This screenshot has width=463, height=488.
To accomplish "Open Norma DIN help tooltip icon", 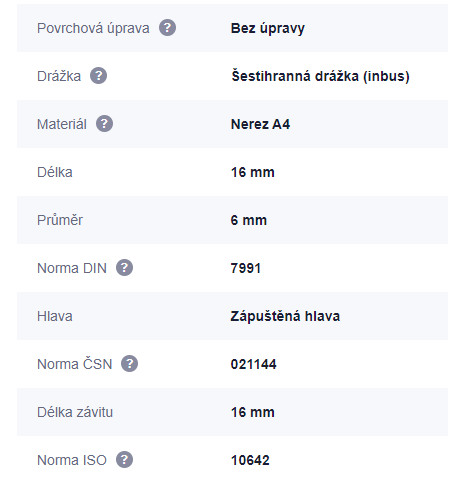I will (124, 268).
